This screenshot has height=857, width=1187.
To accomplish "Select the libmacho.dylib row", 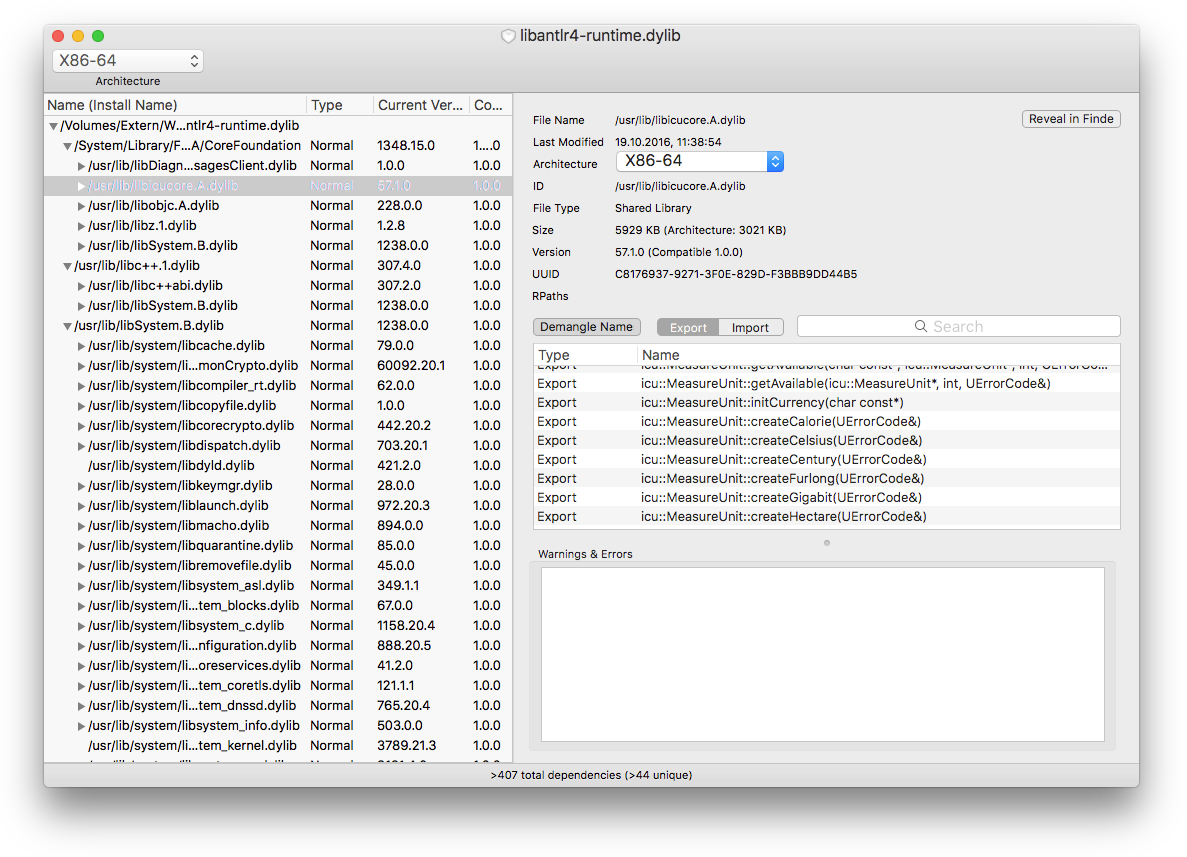I will pyautogui.click(x=279, y=525).
